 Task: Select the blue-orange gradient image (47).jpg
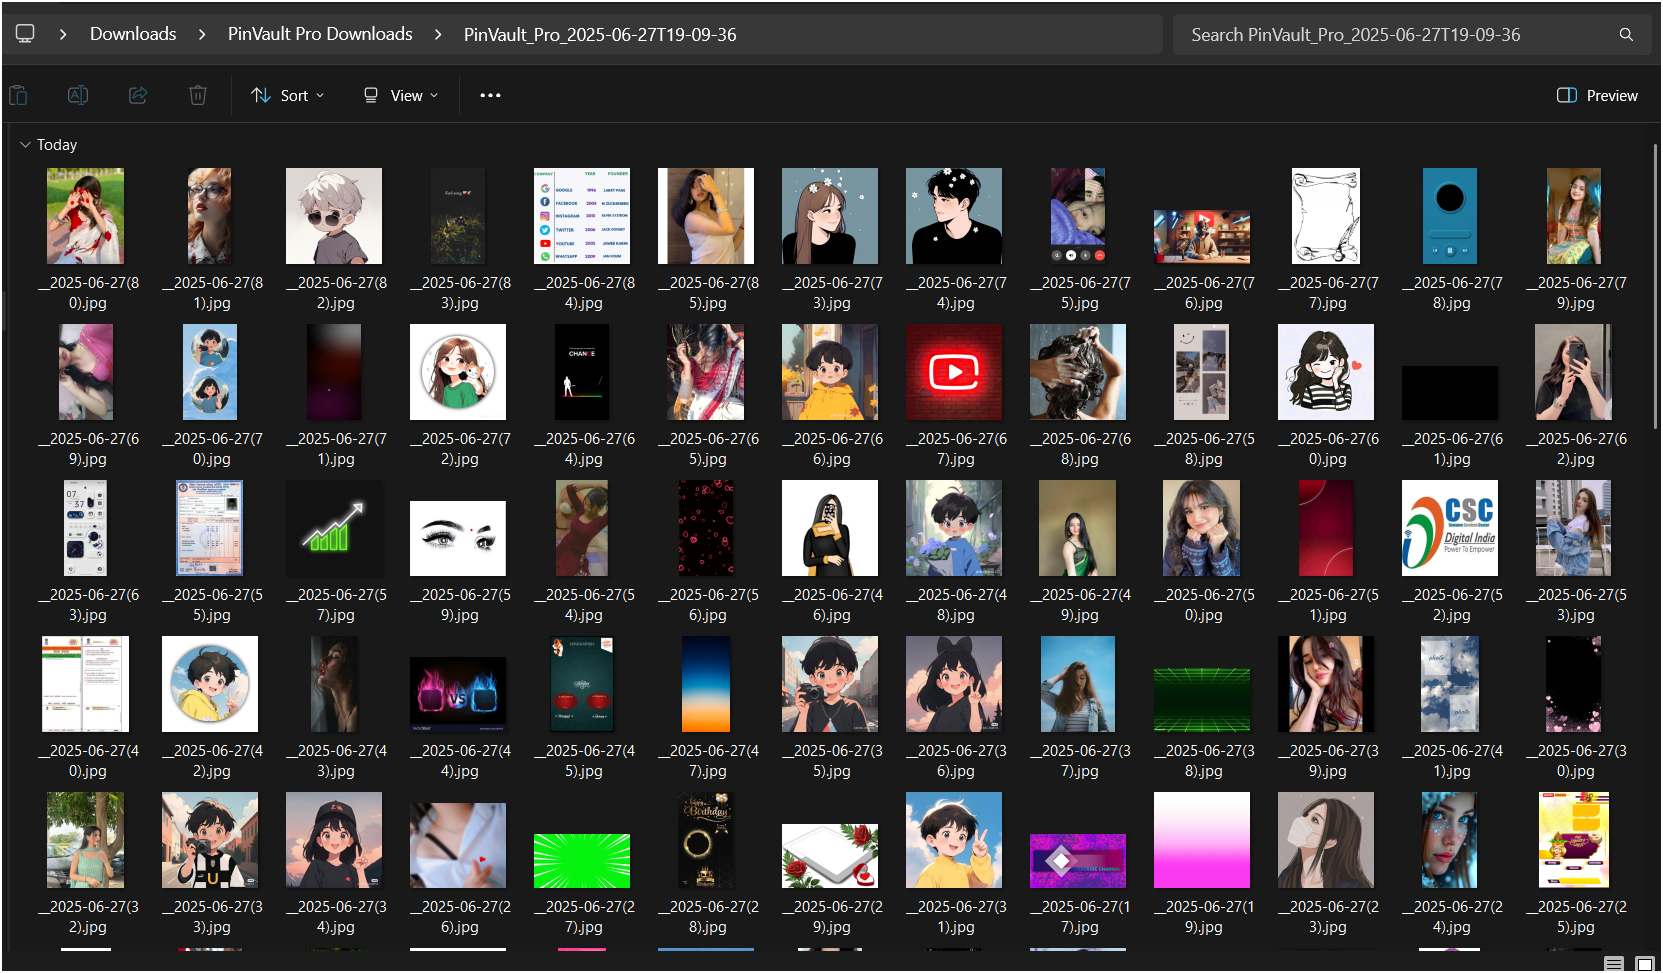pyautogui.click(x=706, y=684)
